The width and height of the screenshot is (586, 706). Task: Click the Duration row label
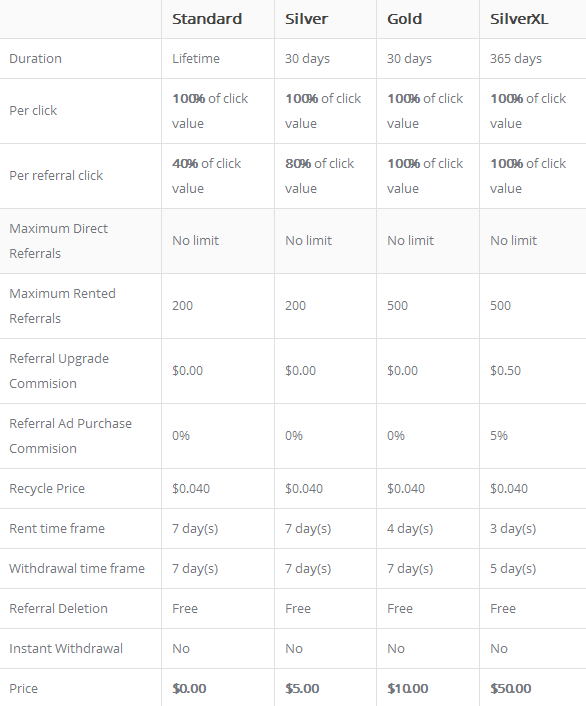point(35,59)
